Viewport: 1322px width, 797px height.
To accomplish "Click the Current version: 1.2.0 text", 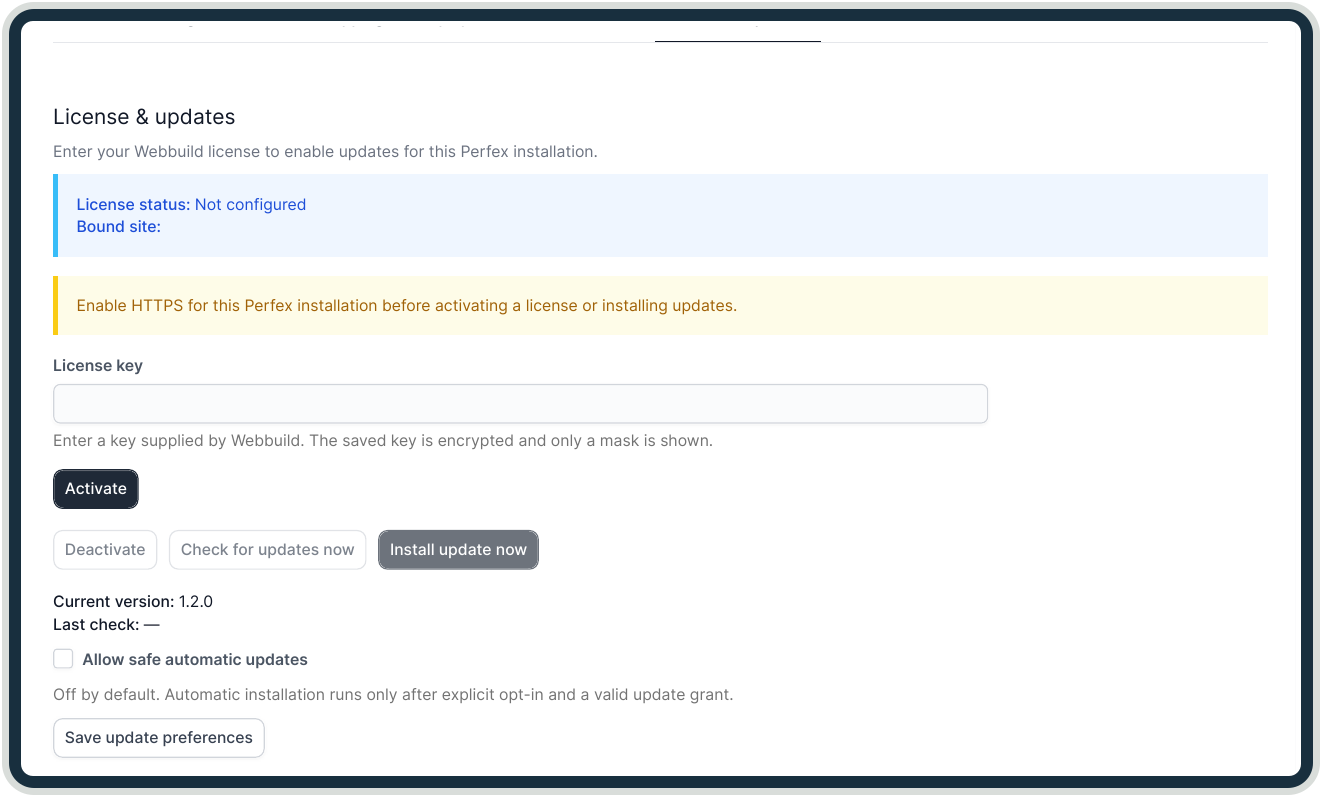I will click(133, 602).
